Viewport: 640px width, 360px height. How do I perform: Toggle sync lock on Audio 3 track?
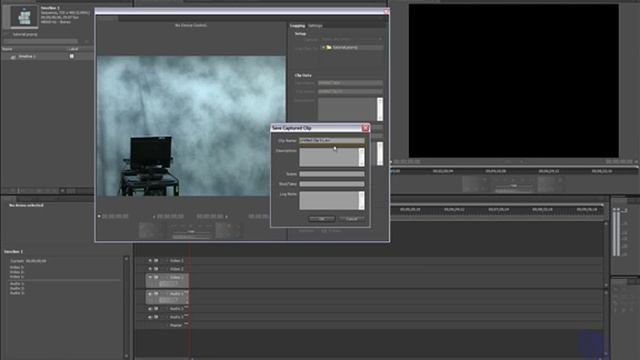pyautogui.click(x=156, y=317)
